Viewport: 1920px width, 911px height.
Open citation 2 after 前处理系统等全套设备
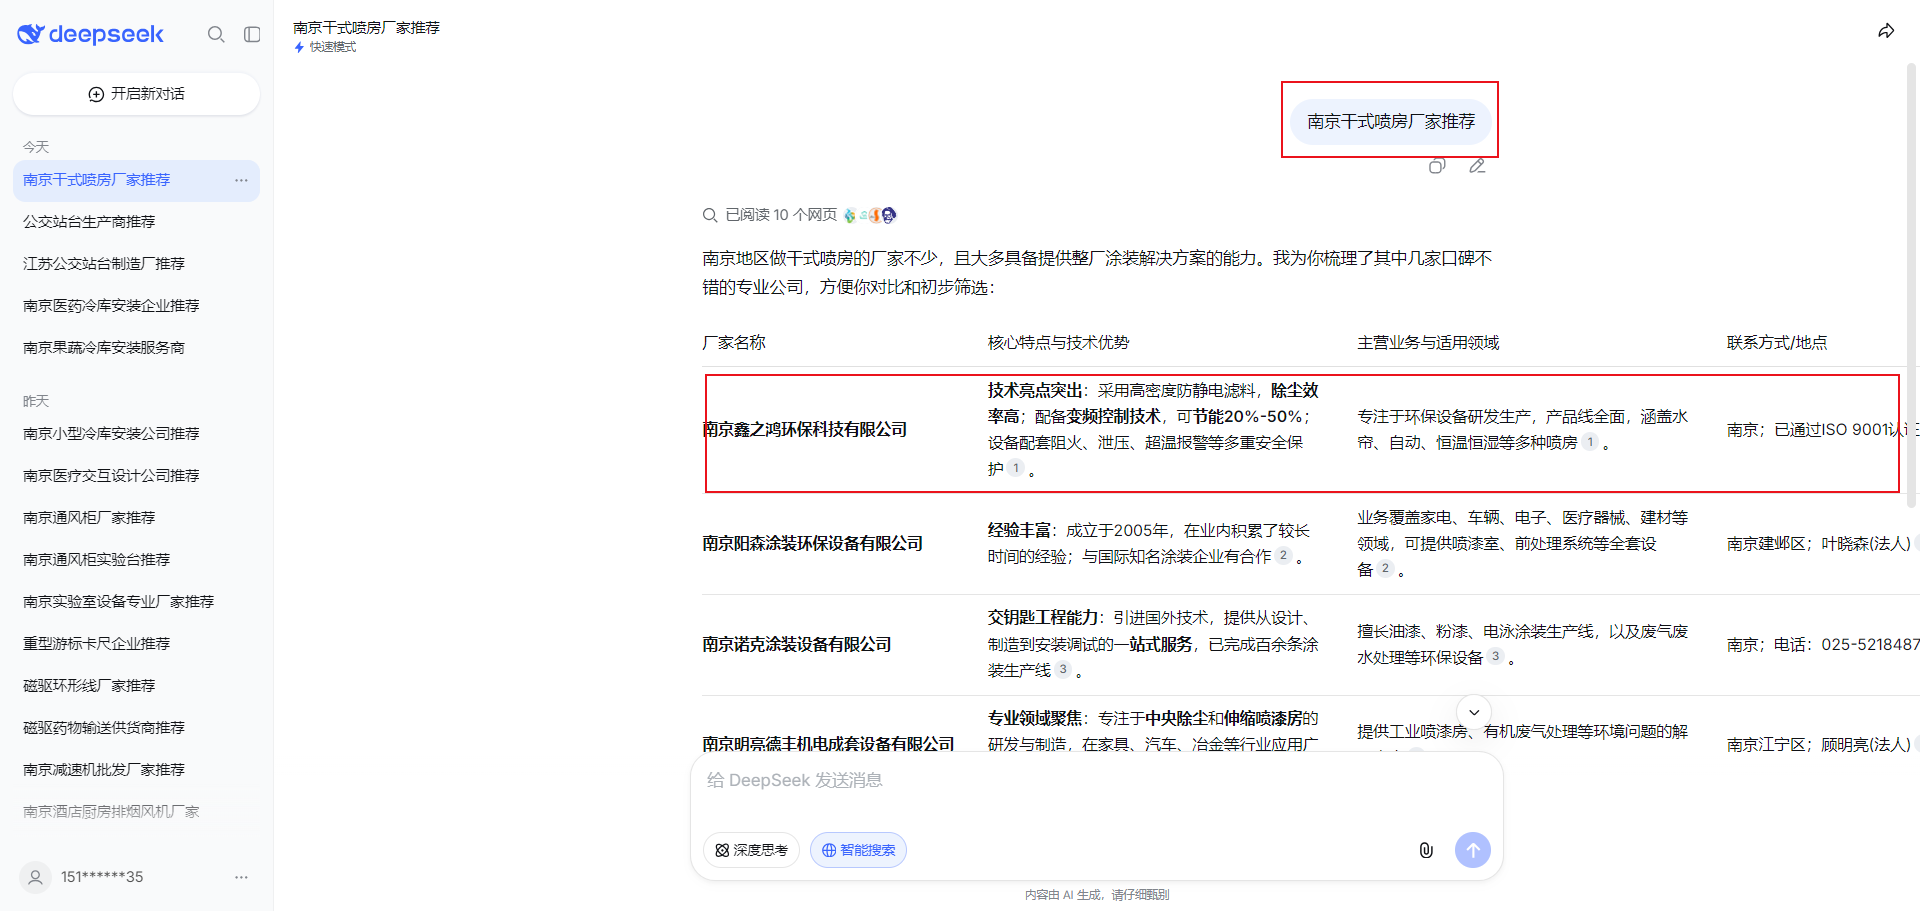point(1385,568)
